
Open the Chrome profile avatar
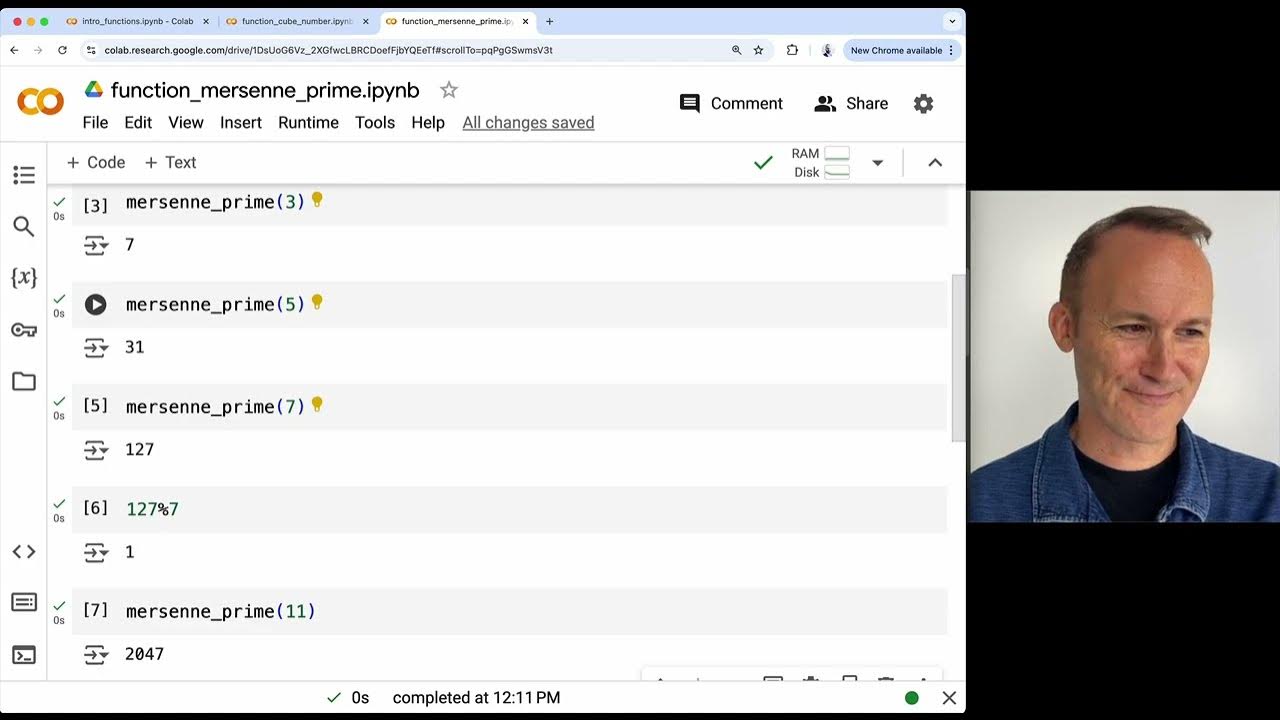tap(827, 50)
